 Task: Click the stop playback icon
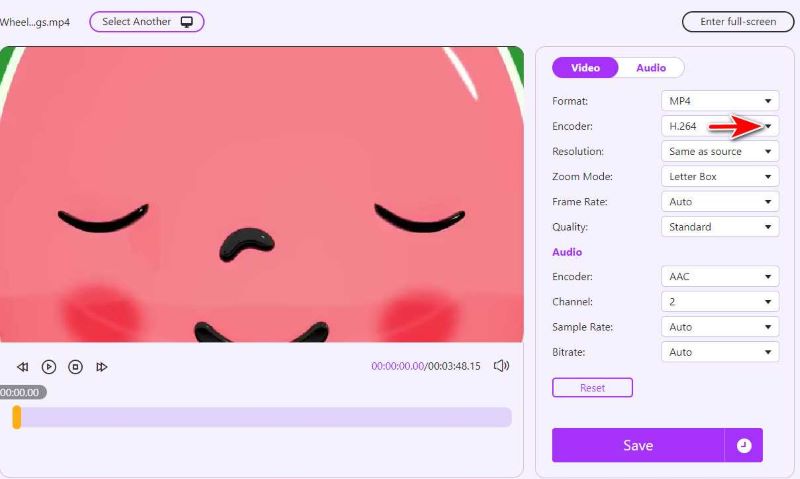coord(75,367)
